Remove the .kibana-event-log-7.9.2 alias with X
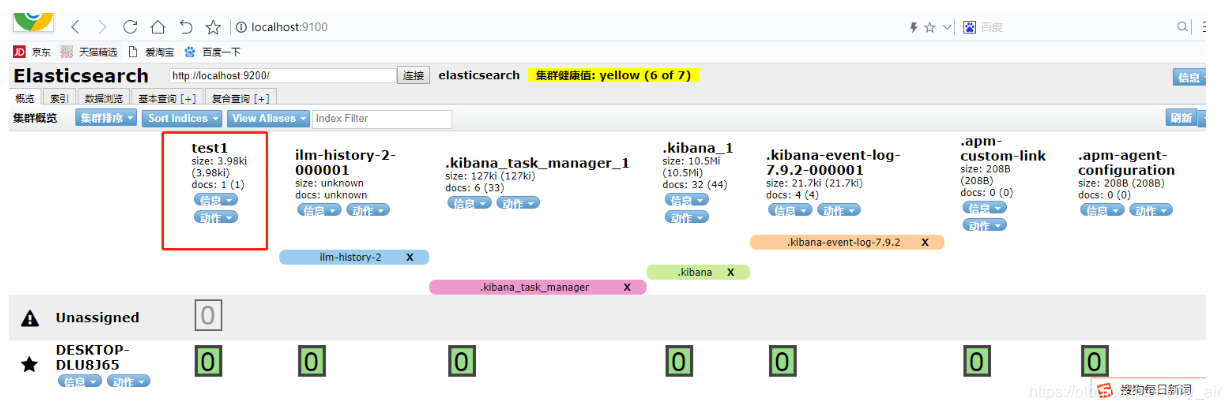This screenshot has width=1232, height=410. (925, 242)
